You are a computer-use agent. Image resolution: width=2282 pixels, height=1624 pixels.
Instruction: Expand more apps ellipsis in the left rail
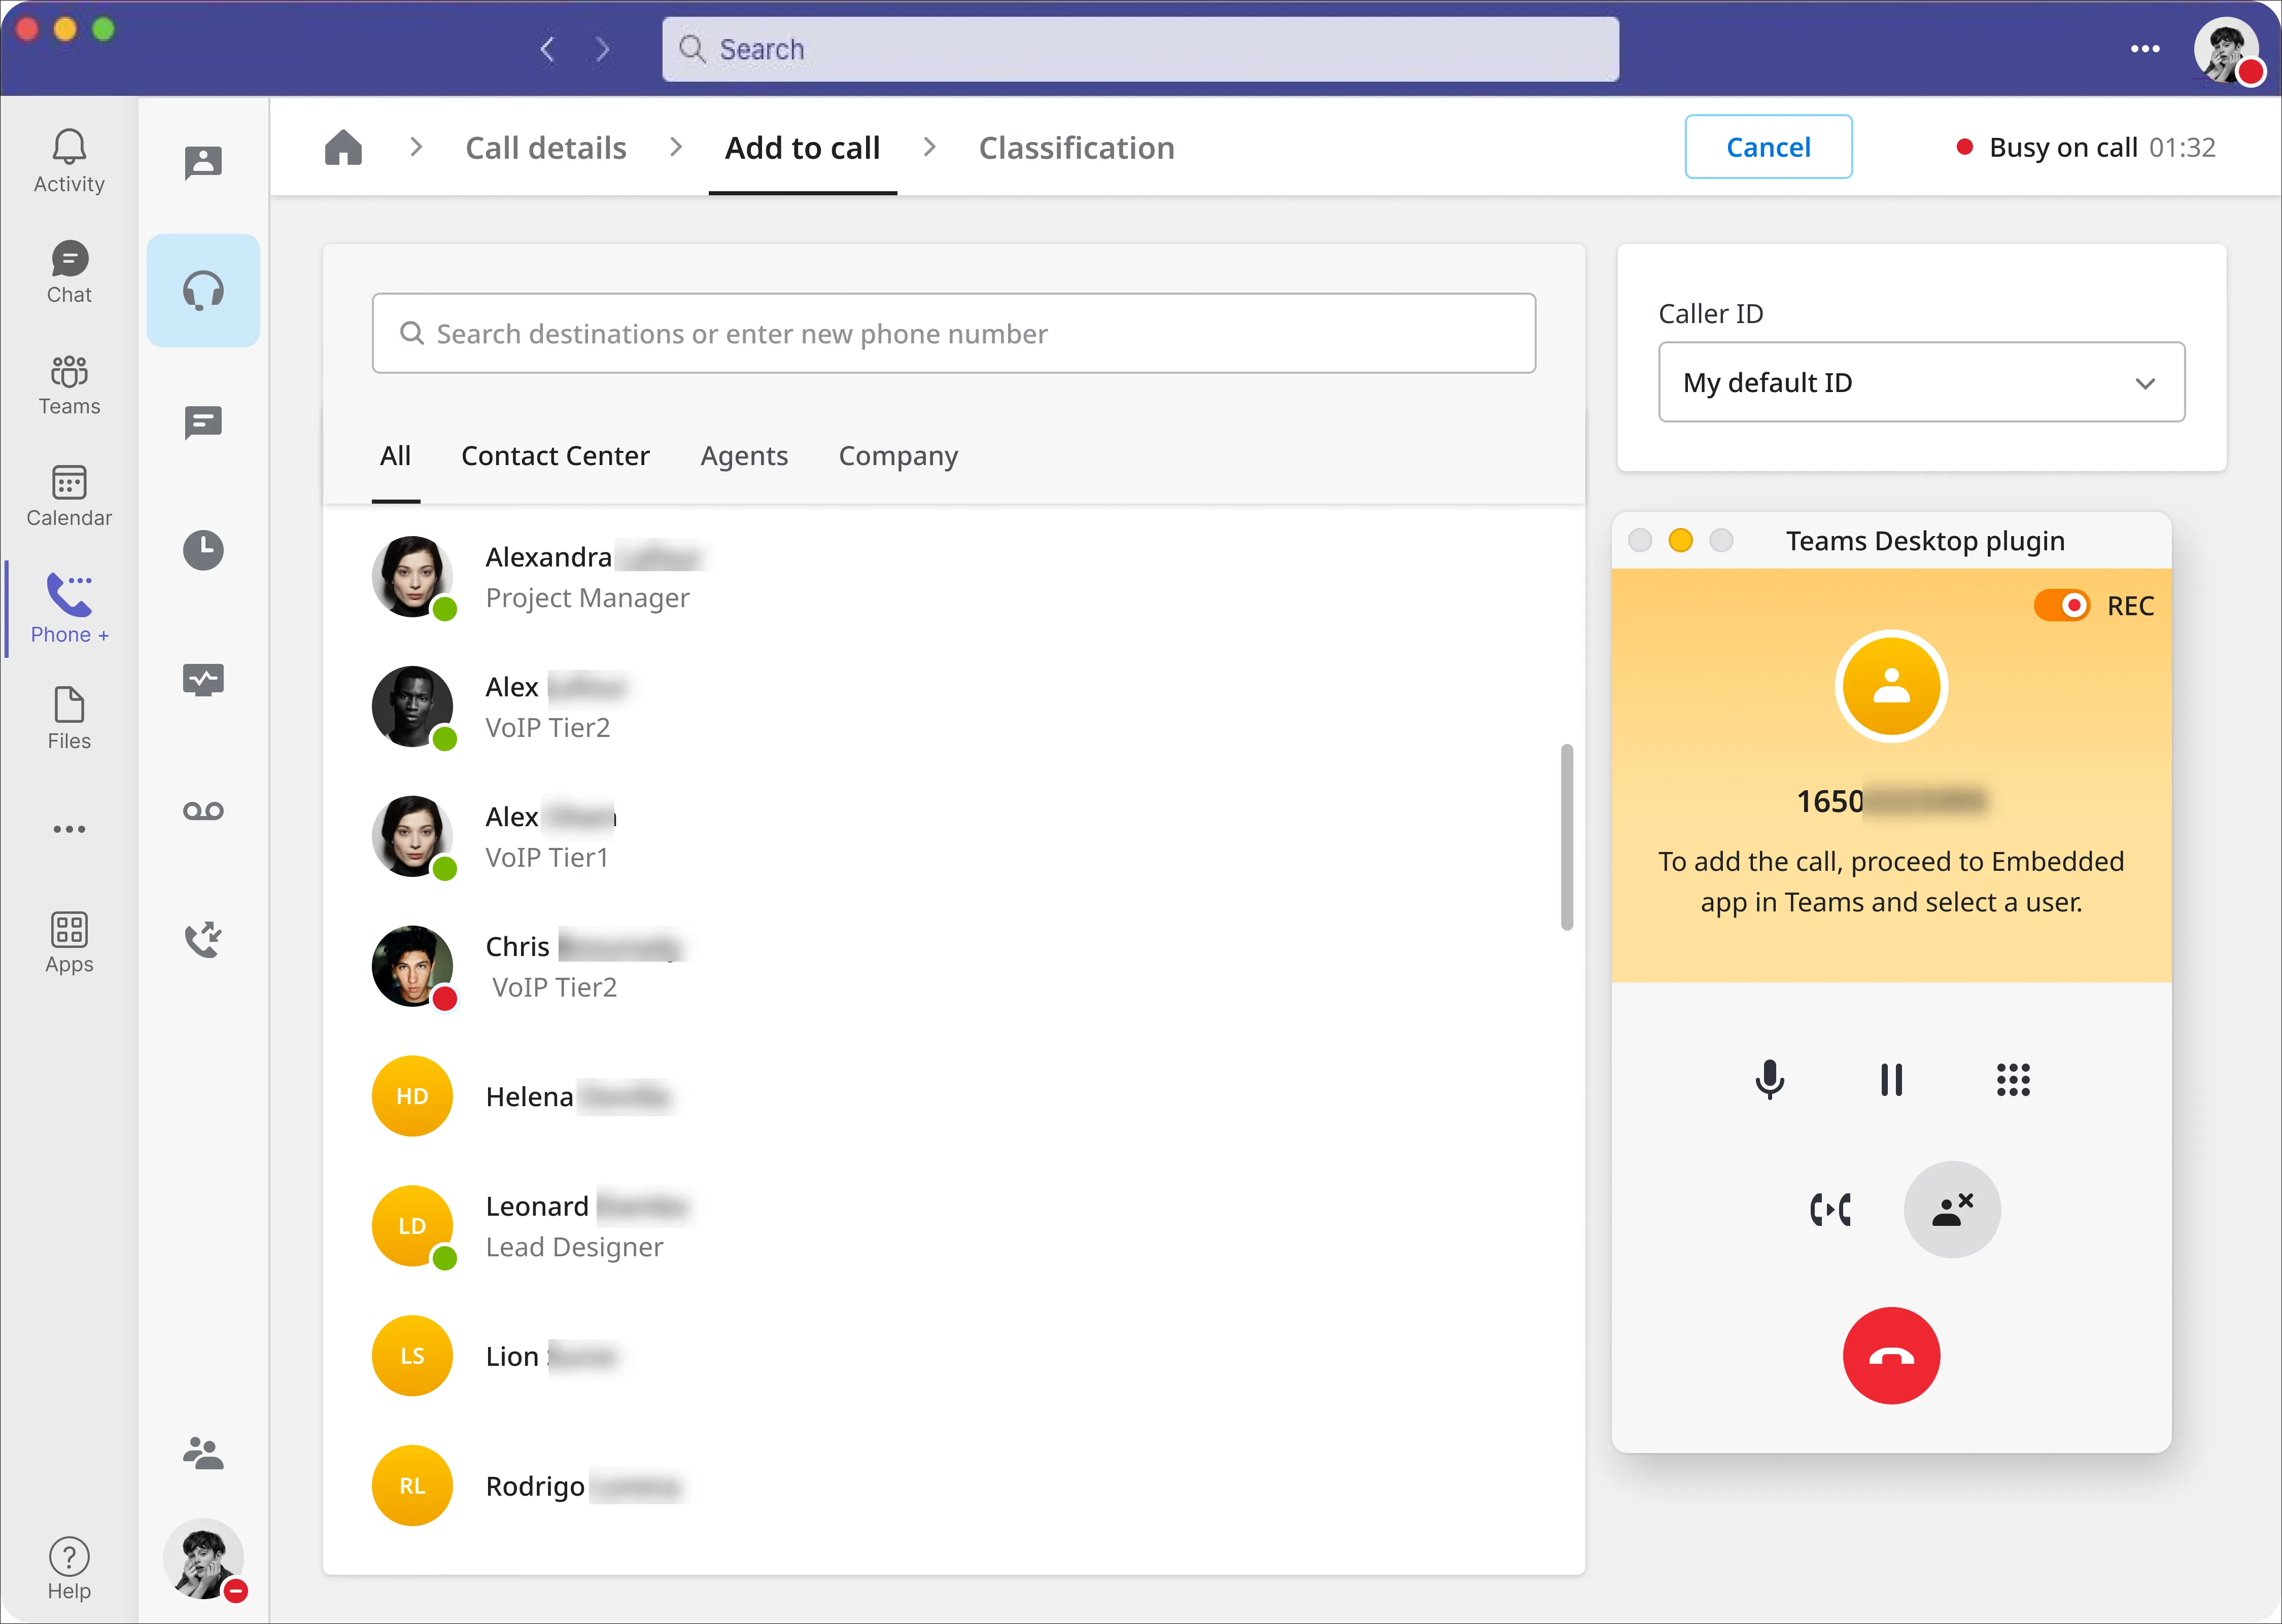click(69, 829)
